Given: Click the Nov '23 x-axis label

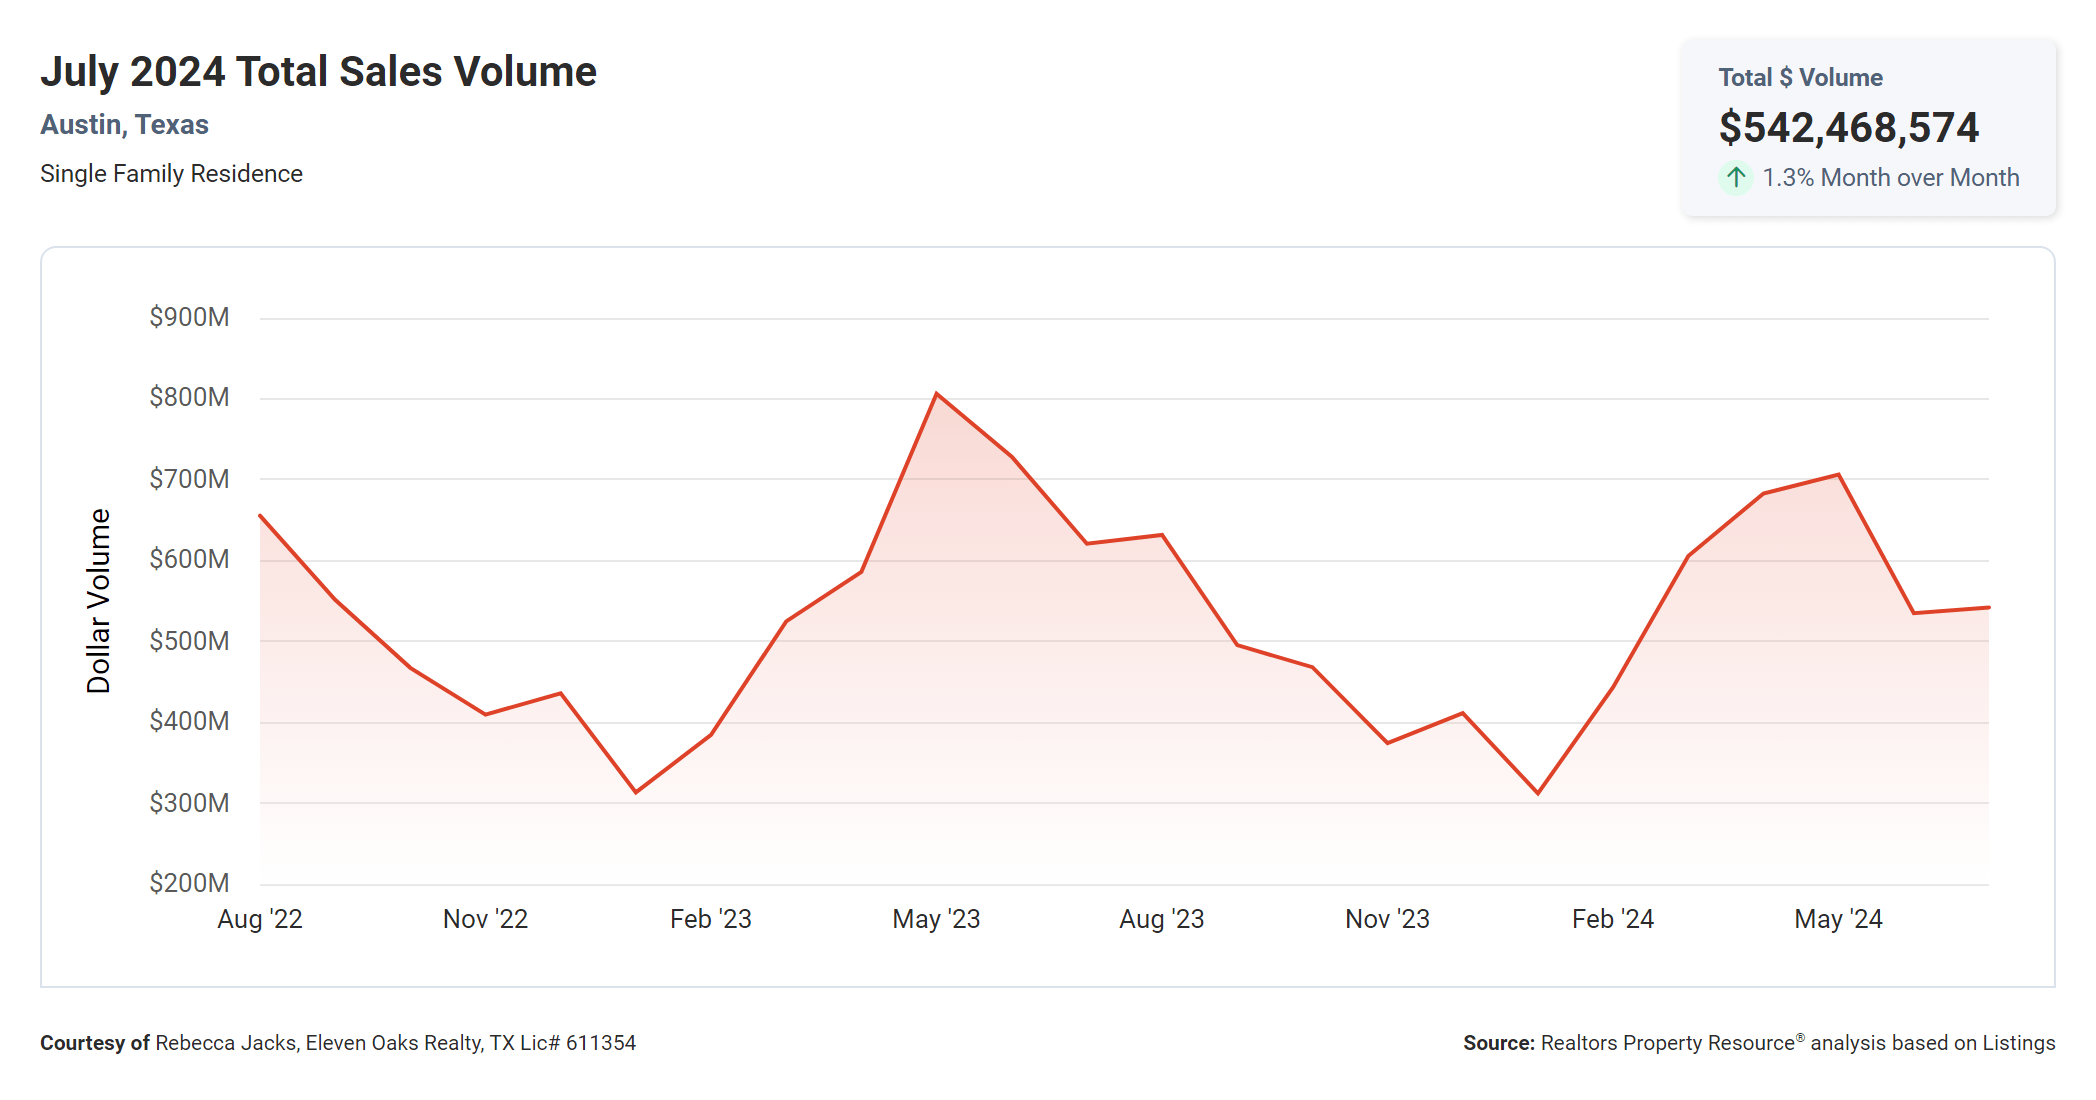Looking at the screenshot, I should (1387, 919).
